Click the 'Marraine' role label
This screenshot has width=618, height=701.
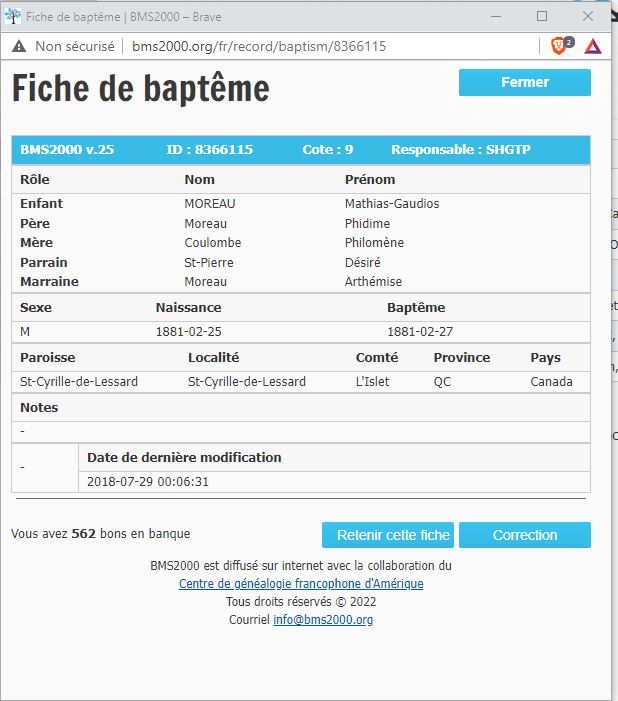coord(49,282)
